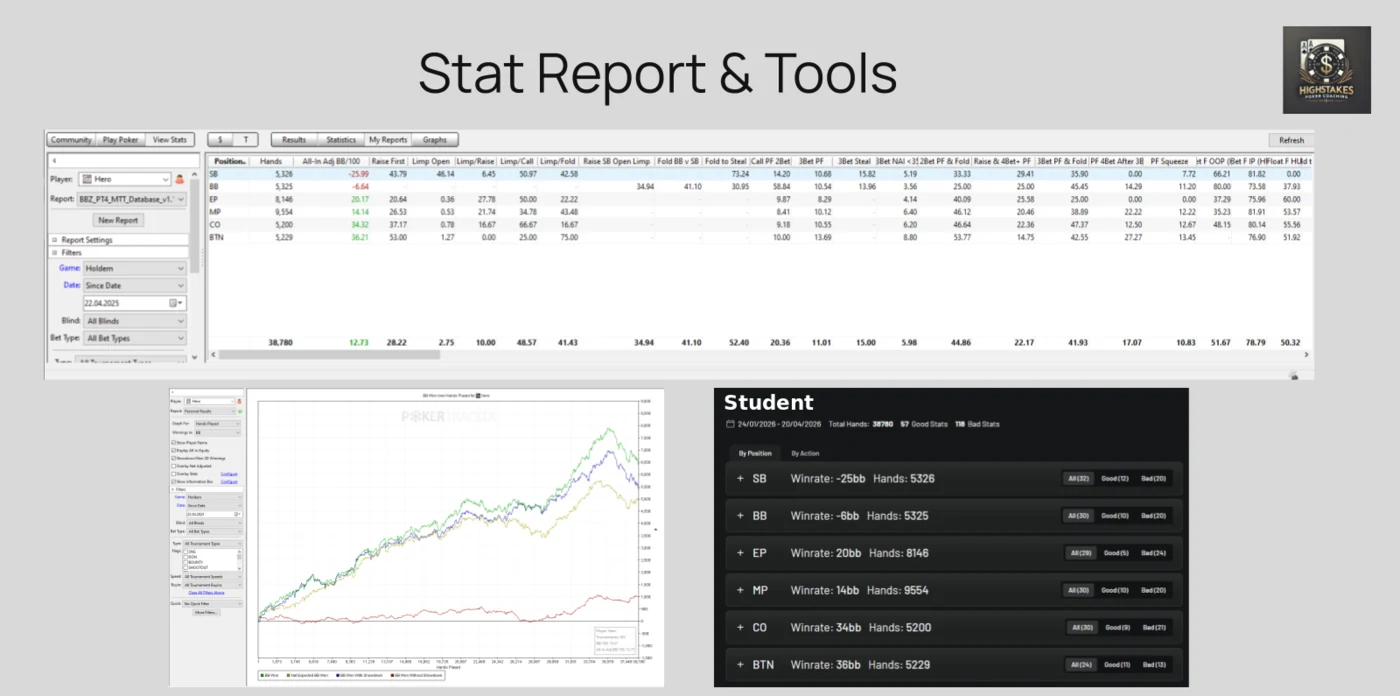Open the Blind All Blinds dropdown

click(136, 321)
